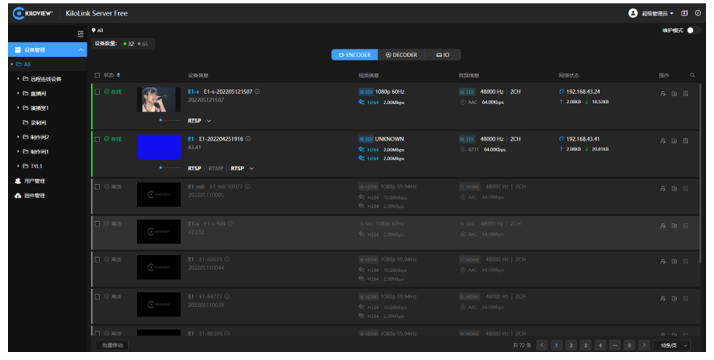
Task: Click the location pin icon above device count
Action: pos(93,30)
